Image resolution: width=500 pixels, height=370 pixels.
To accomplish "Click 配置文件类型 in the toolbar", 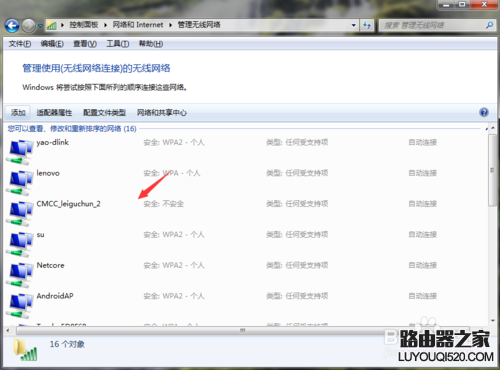I will tap(104, 113).
